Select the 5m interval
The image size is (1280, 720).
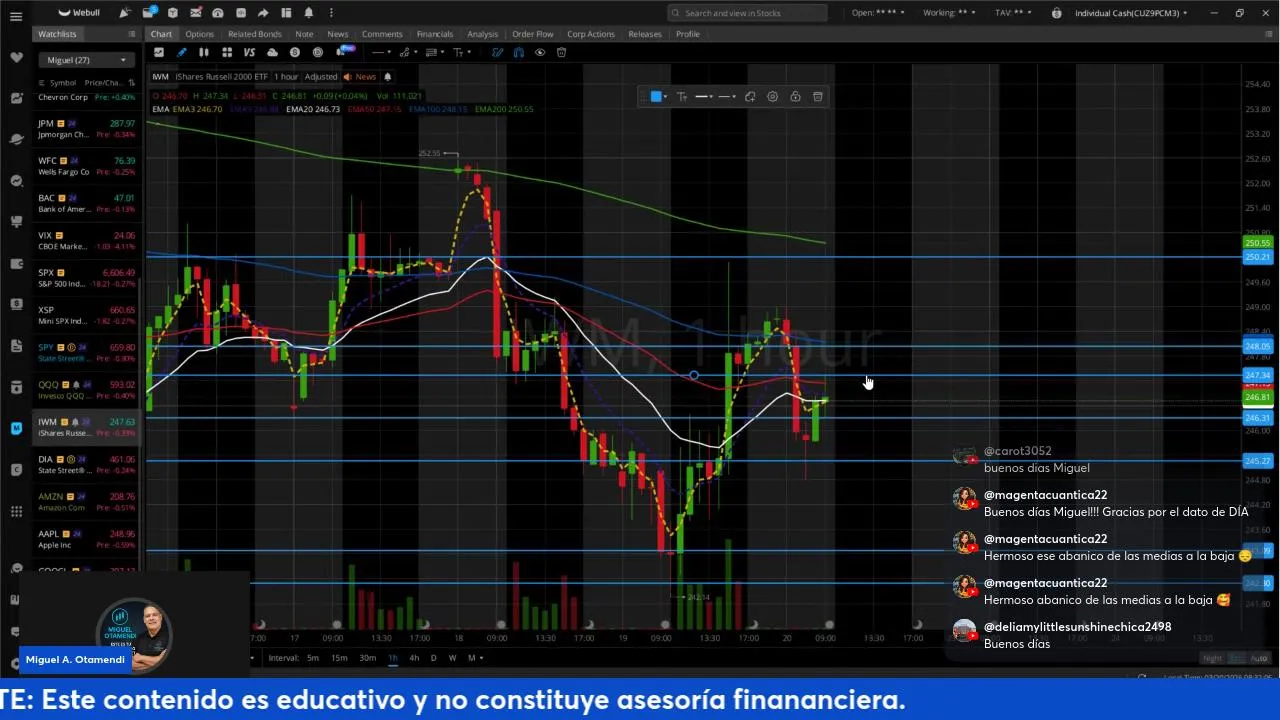coord(313,658)
